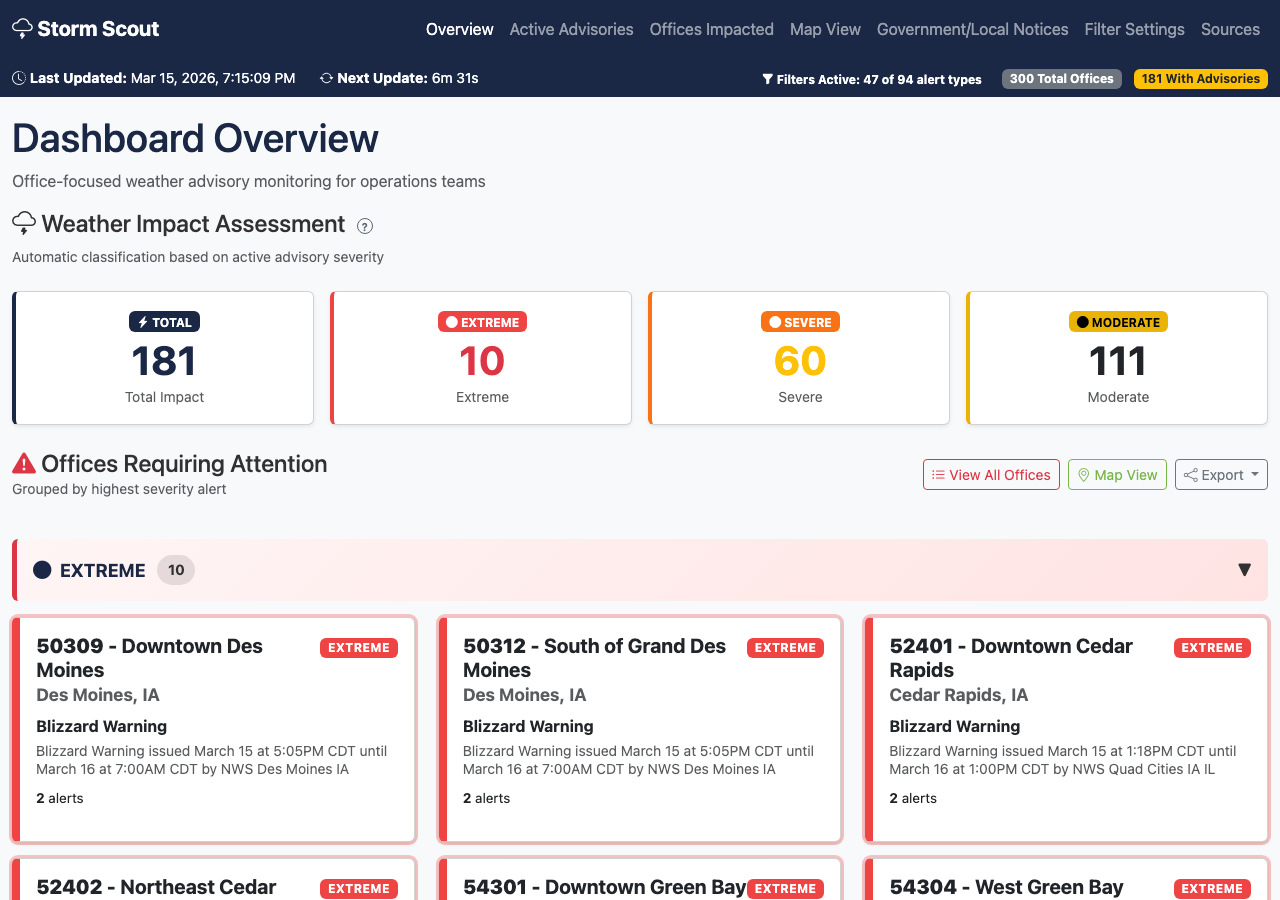Select the EXTREME status dot in severity header
The width and height of the screenshot is (1280, 900).
[x=41, y=569]
